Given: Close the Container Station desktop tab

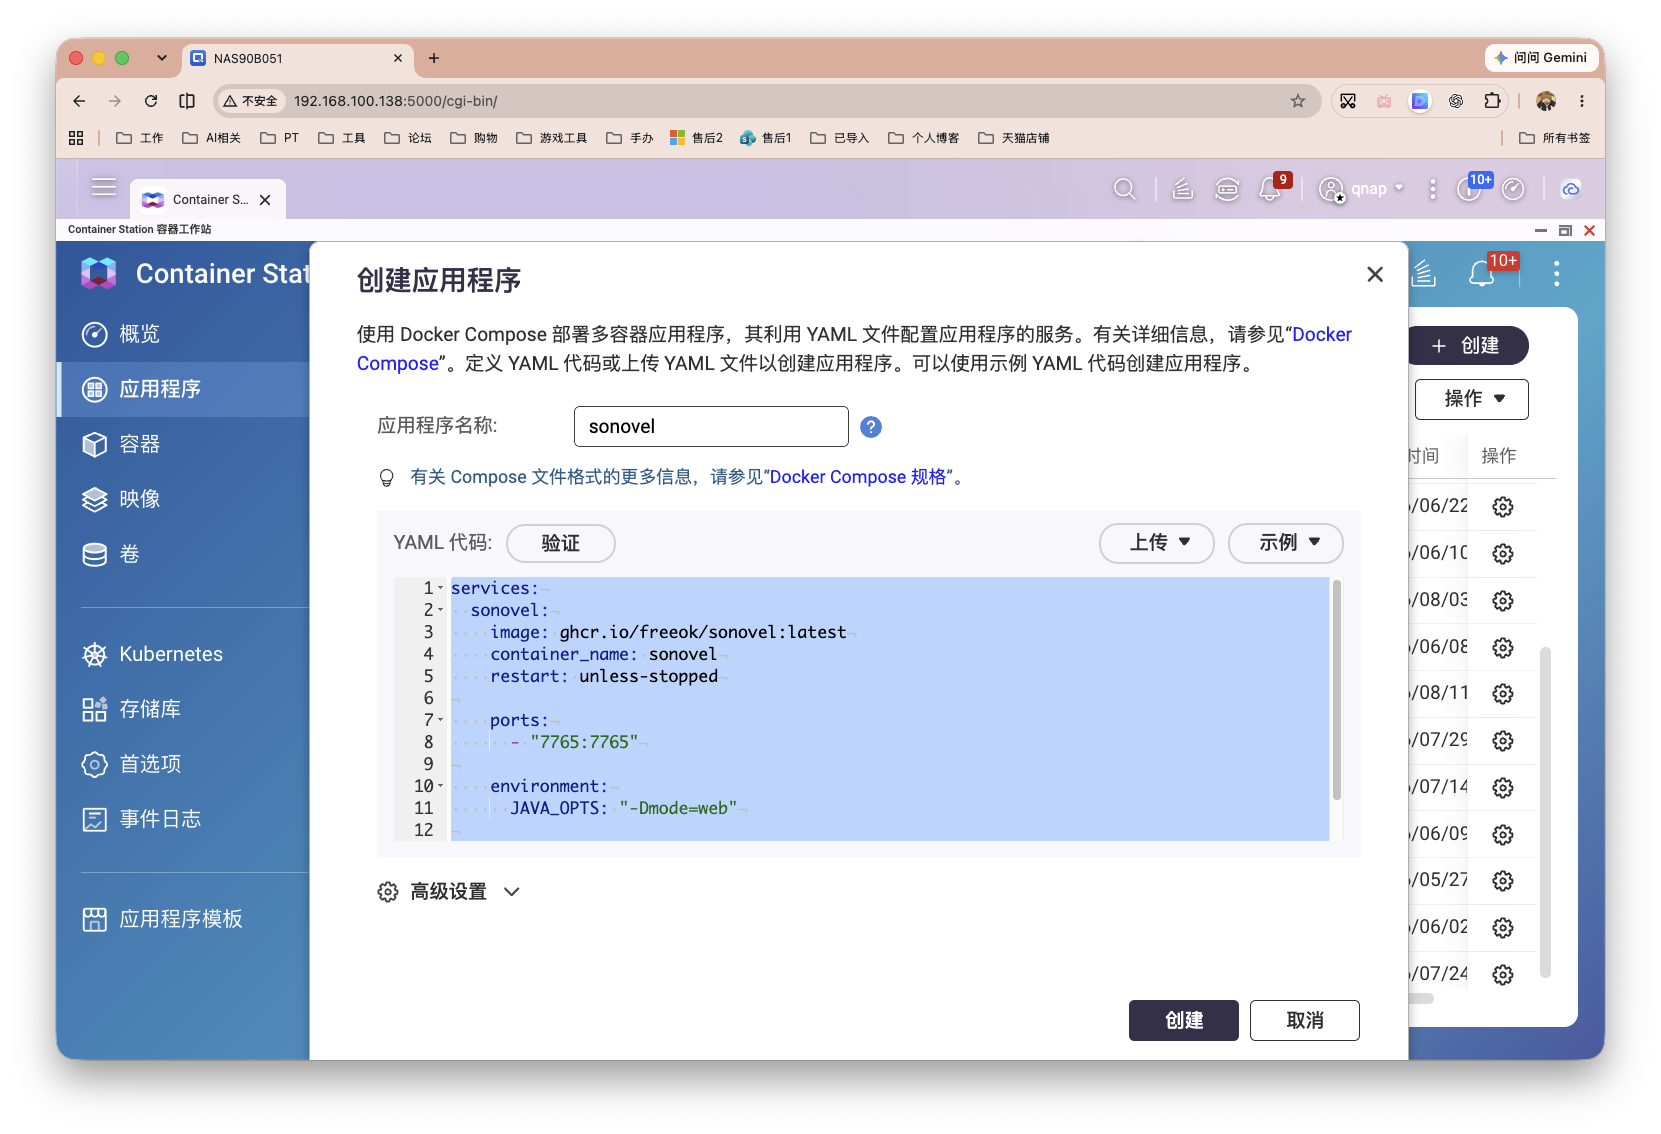Looking at the screenshot, I should click(x=265, y=200).
